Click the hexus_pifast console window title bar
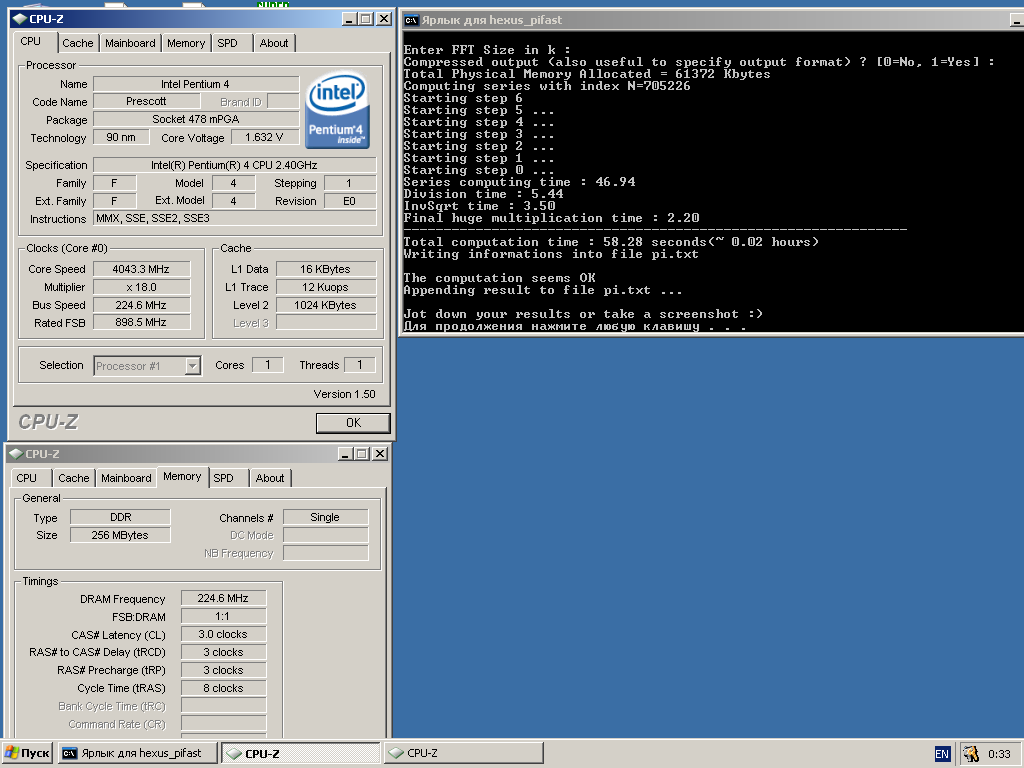Screen dimensions: 1024x768 pyautogui.click(x=712, y=20)
